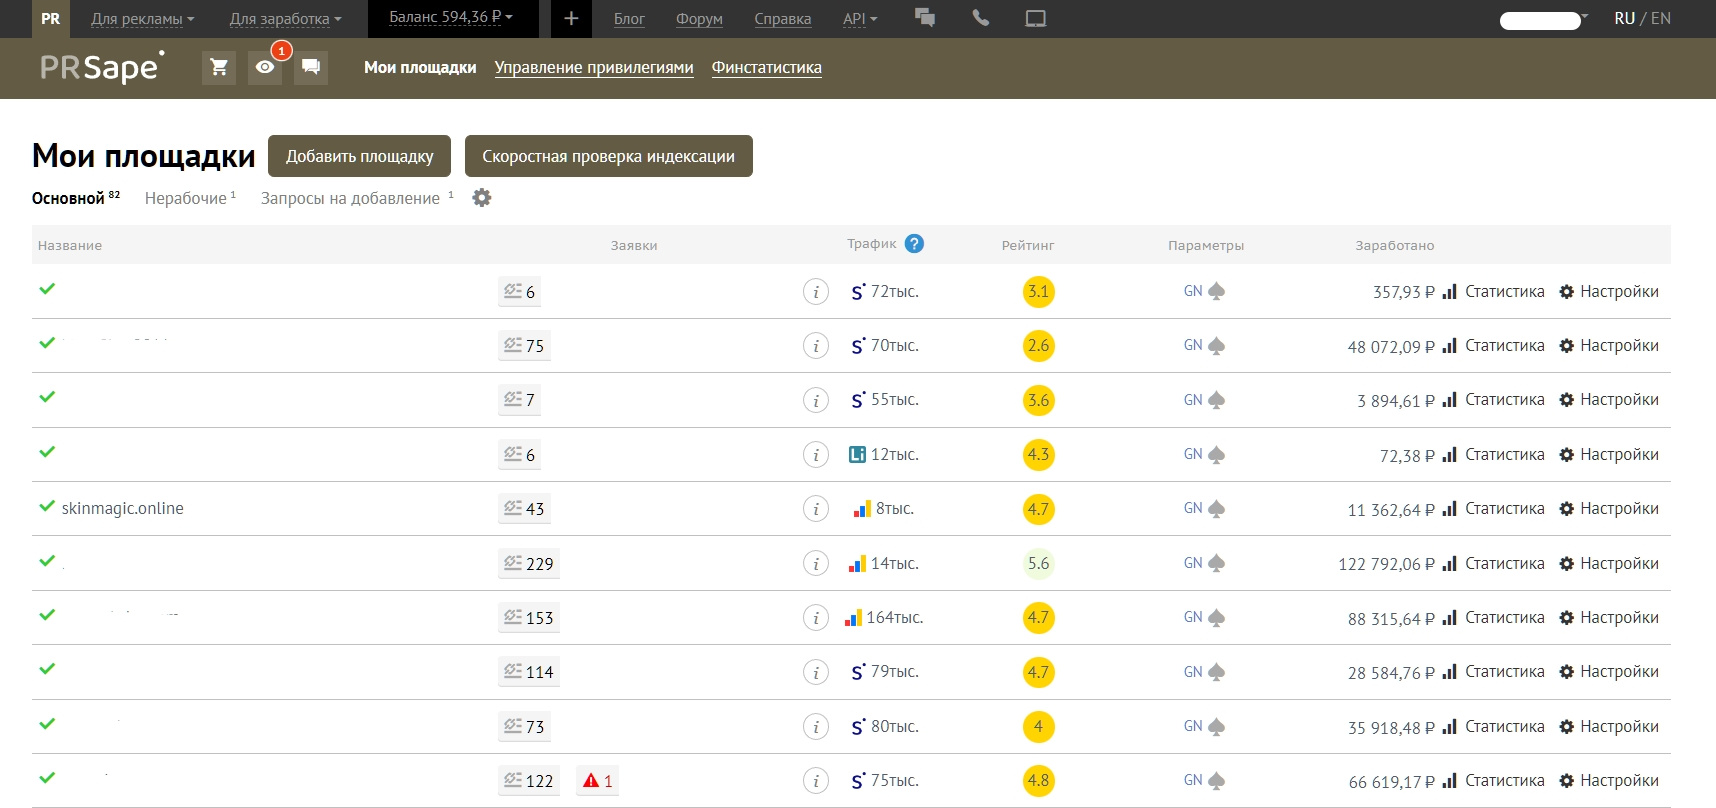The height and width of the screenshot is (808, 1716).
Task: Click the phone icon in top bar
Action: (x=980, y=18)
